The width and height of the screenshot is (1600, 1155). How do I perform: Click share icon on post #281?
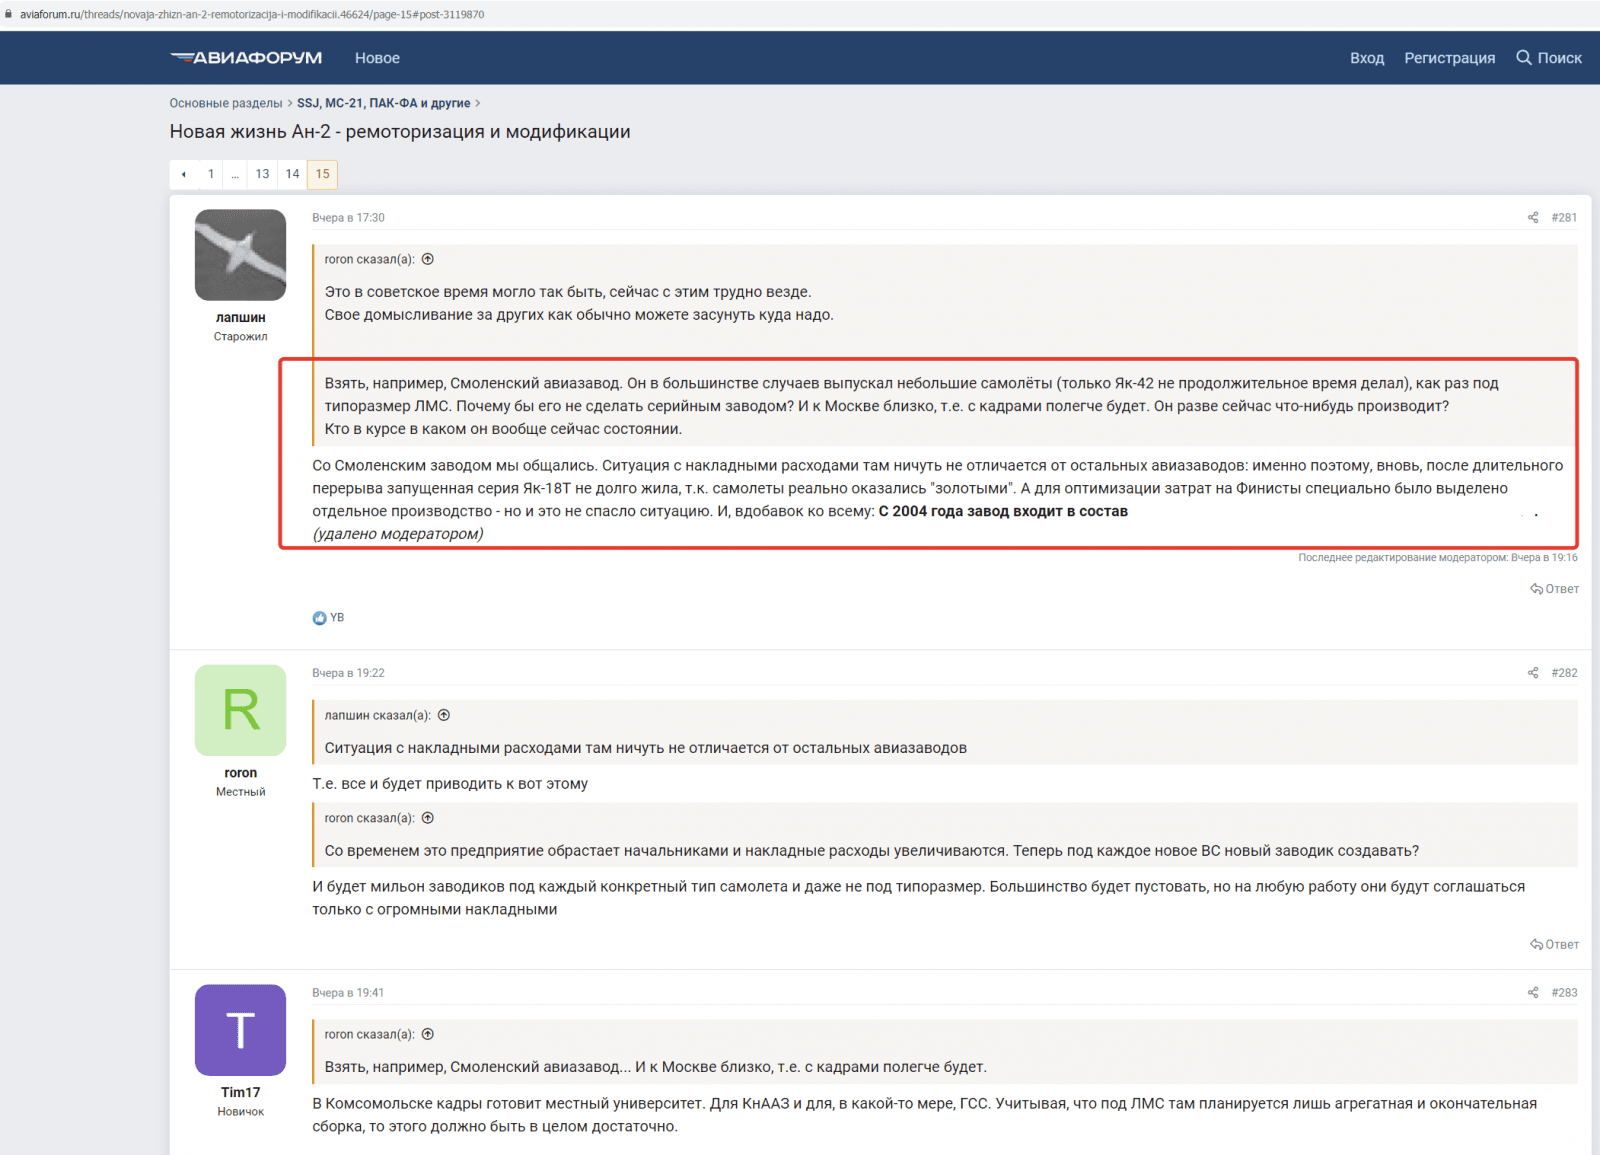pyautogui.click(x=1532, y=217)
